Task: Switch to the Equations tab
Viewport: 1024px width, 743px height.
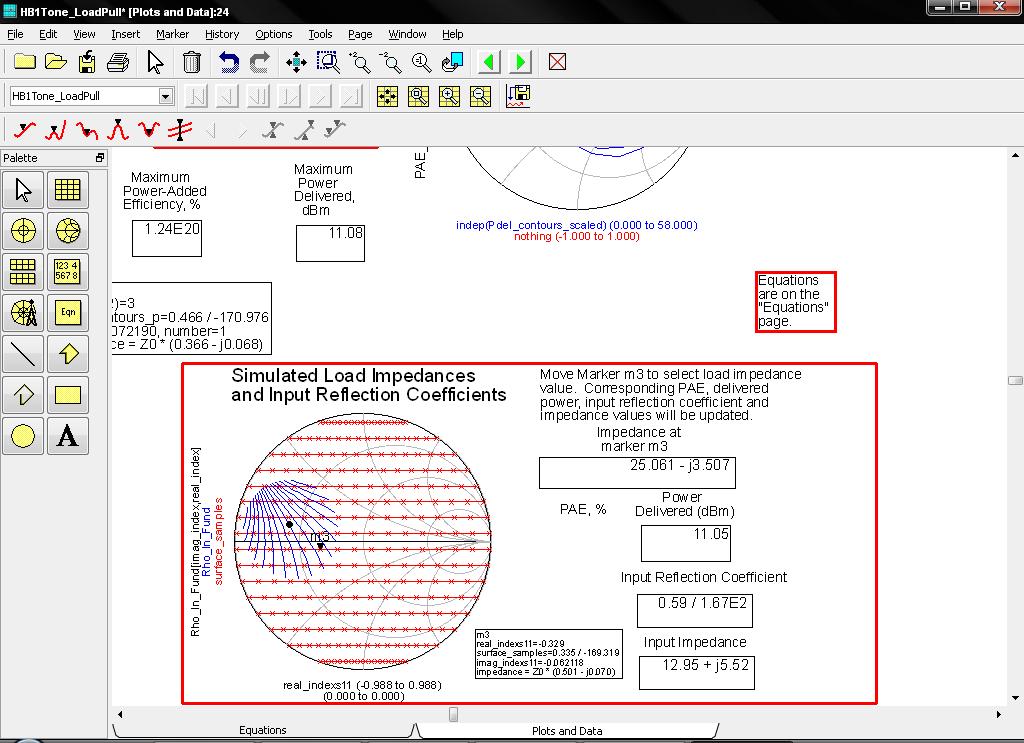Action: (x=263, y=730)
